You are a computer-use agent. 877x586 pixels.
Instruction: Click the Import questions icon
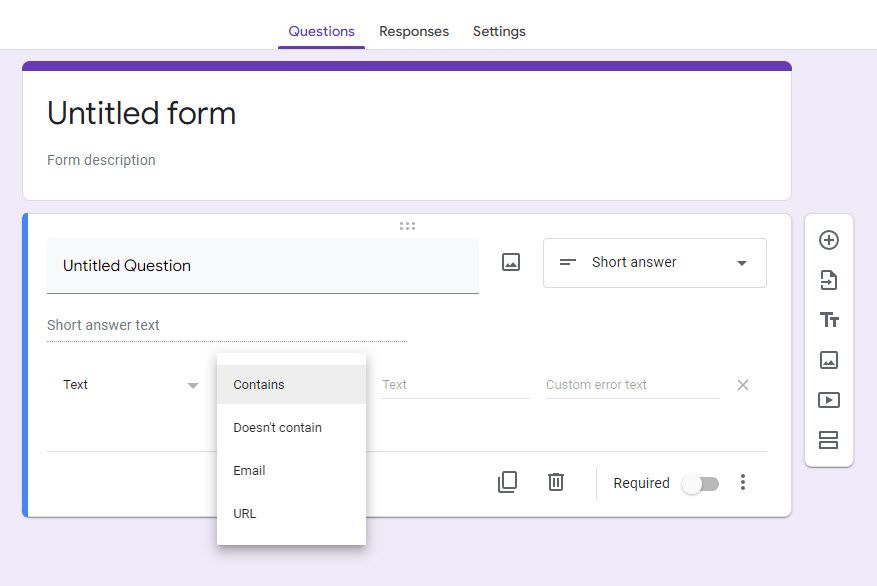[828, 280]
